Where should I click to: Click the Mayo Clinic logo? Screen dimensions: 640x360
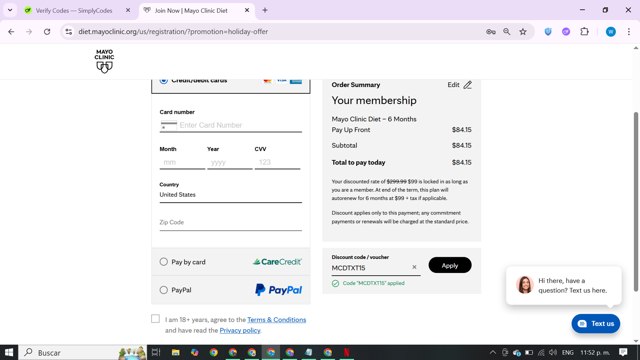pos(104,61)
